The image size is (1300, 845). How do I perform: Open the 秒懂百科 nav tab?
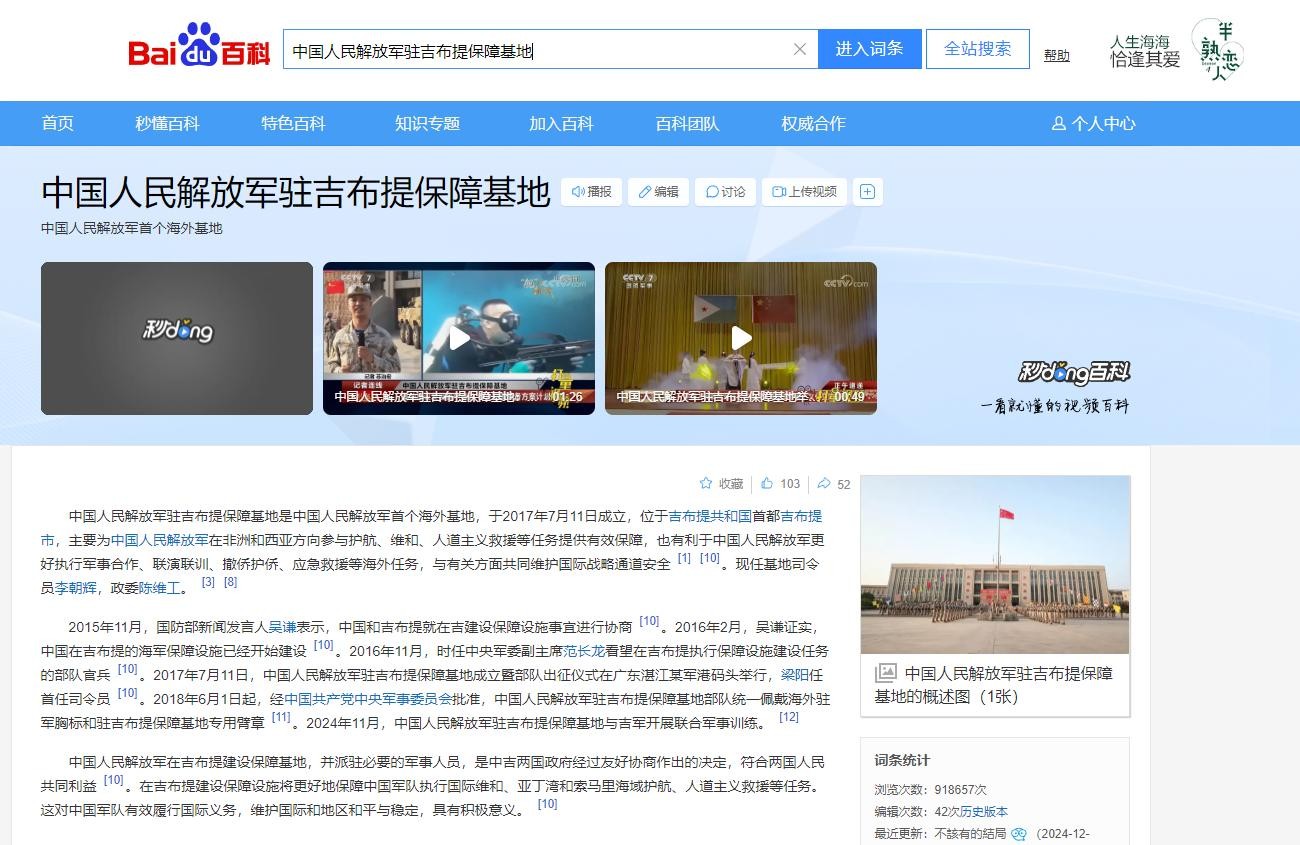tap(167, 124)
